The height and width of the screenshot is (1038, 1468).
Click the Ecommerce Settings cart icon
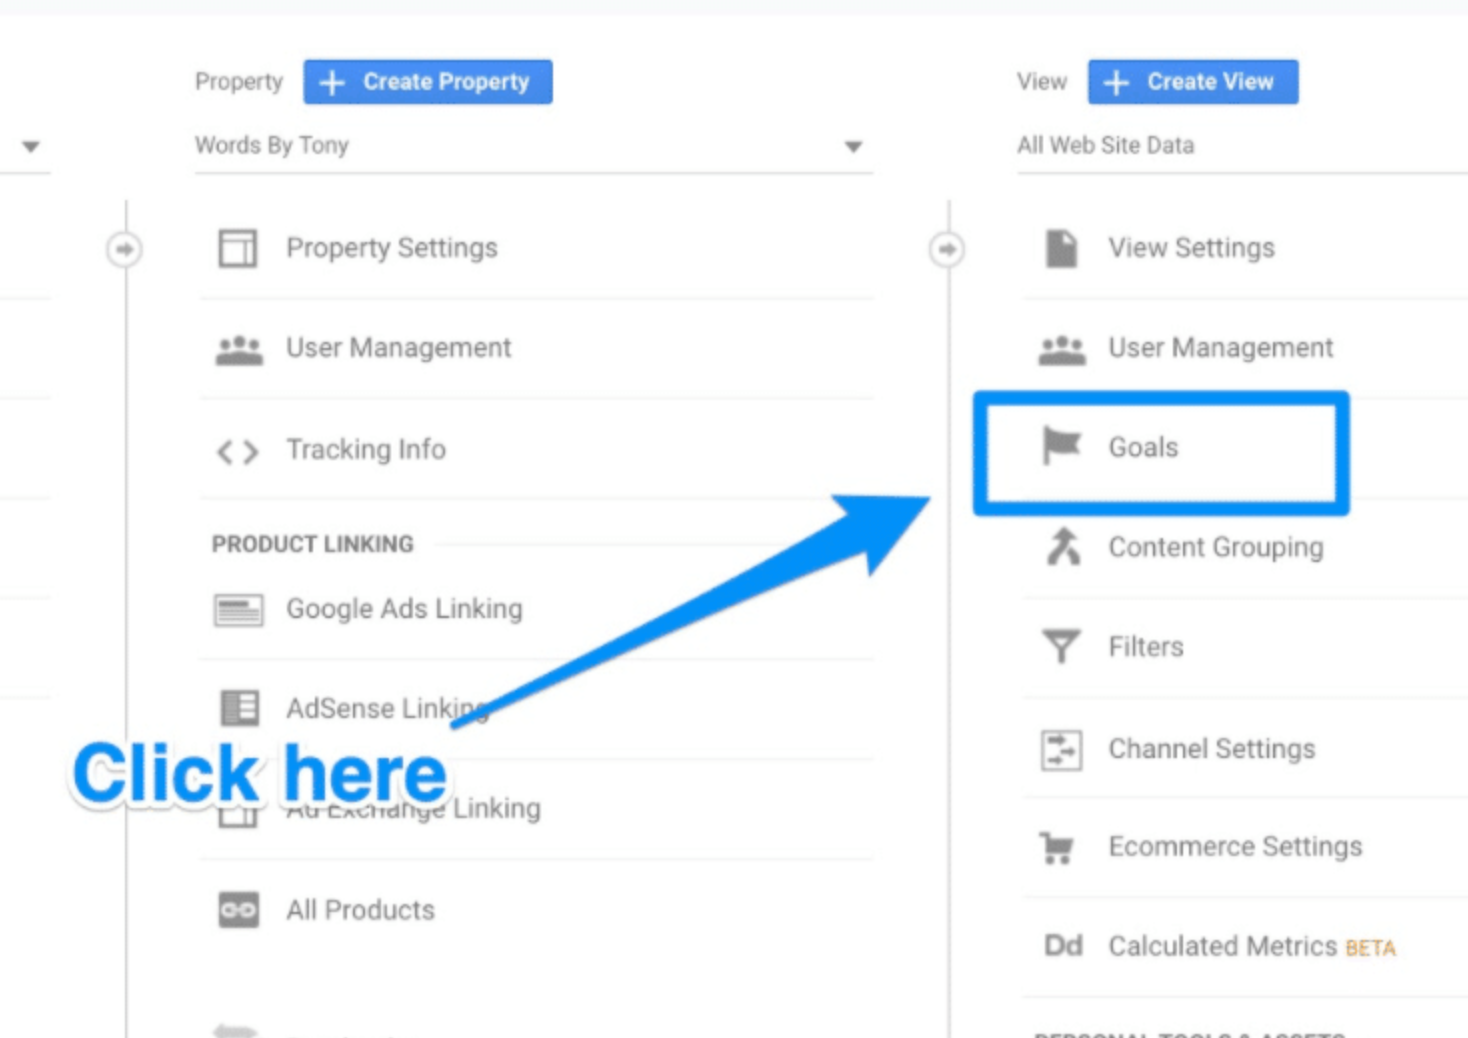point(1057,848)
